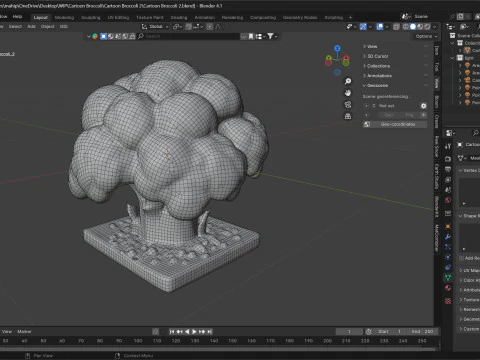Open the Texture properties checker icon
The height and width of the screenshot is (360, 480).
pos(448,301)
